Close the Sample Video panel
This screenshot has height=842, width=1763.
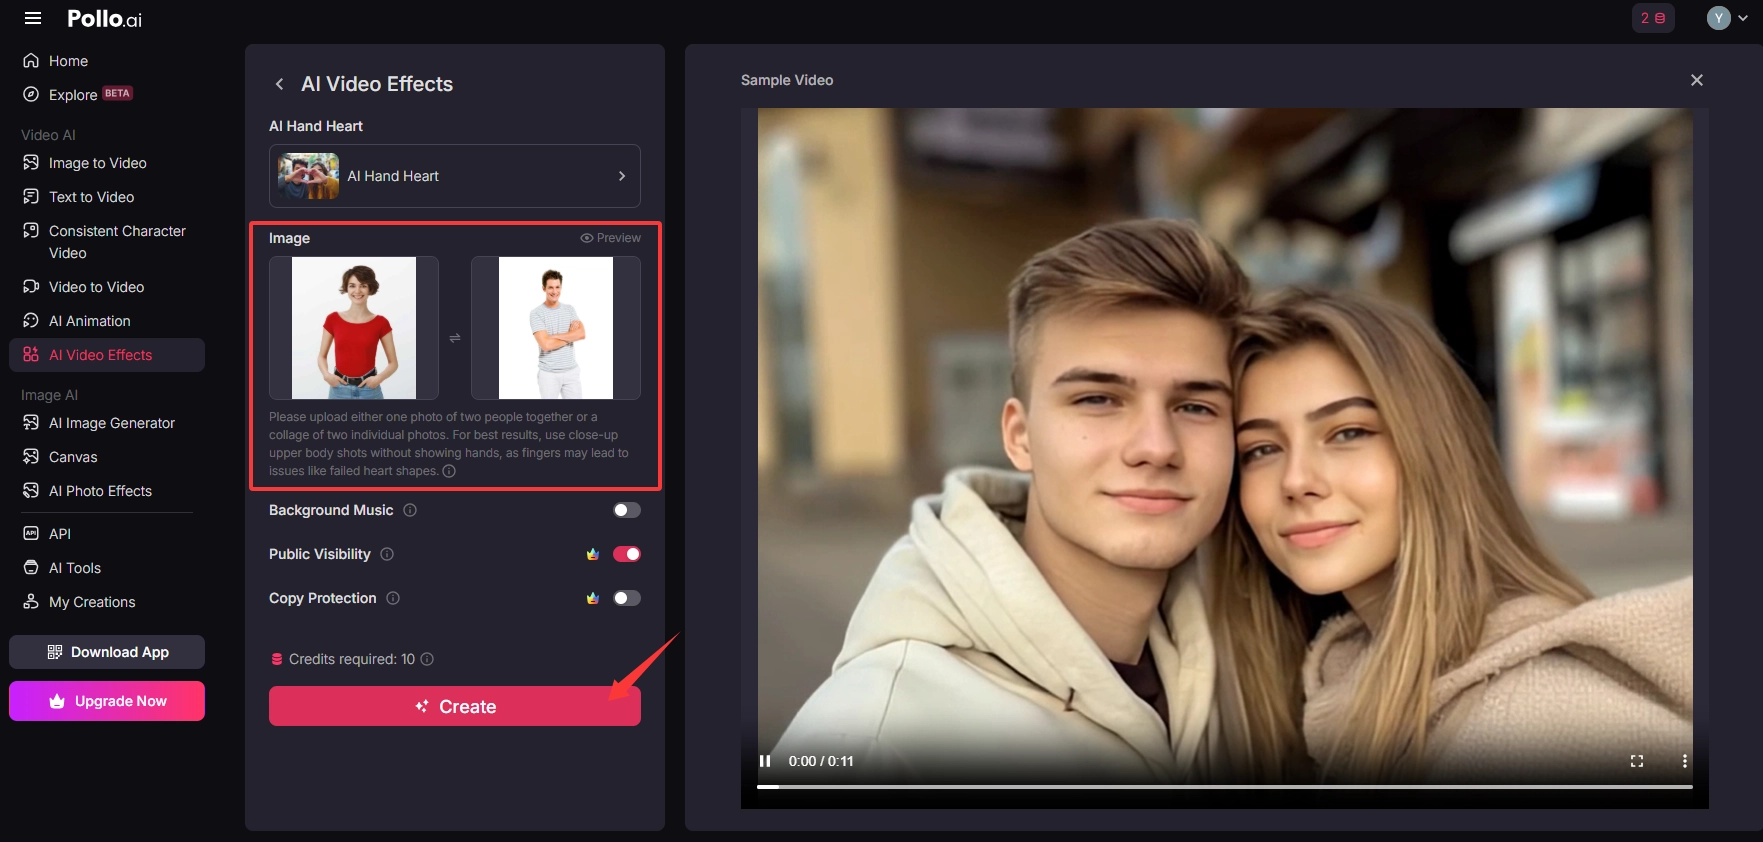(x=1697, y=80)
